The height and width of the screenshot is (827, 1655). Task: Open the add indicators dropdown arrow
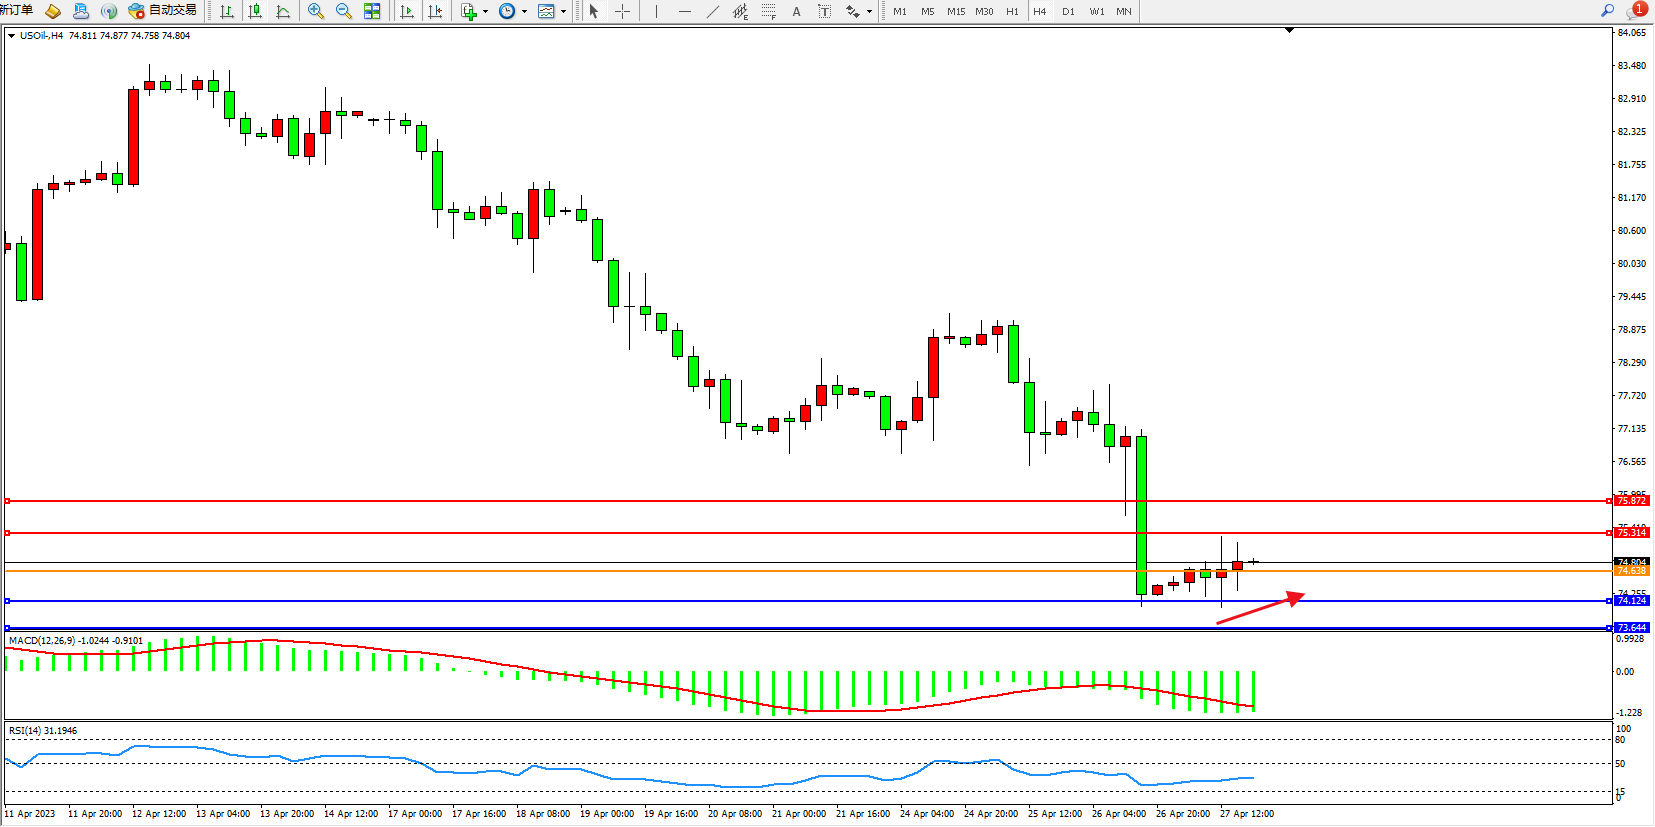coord(485,12)
